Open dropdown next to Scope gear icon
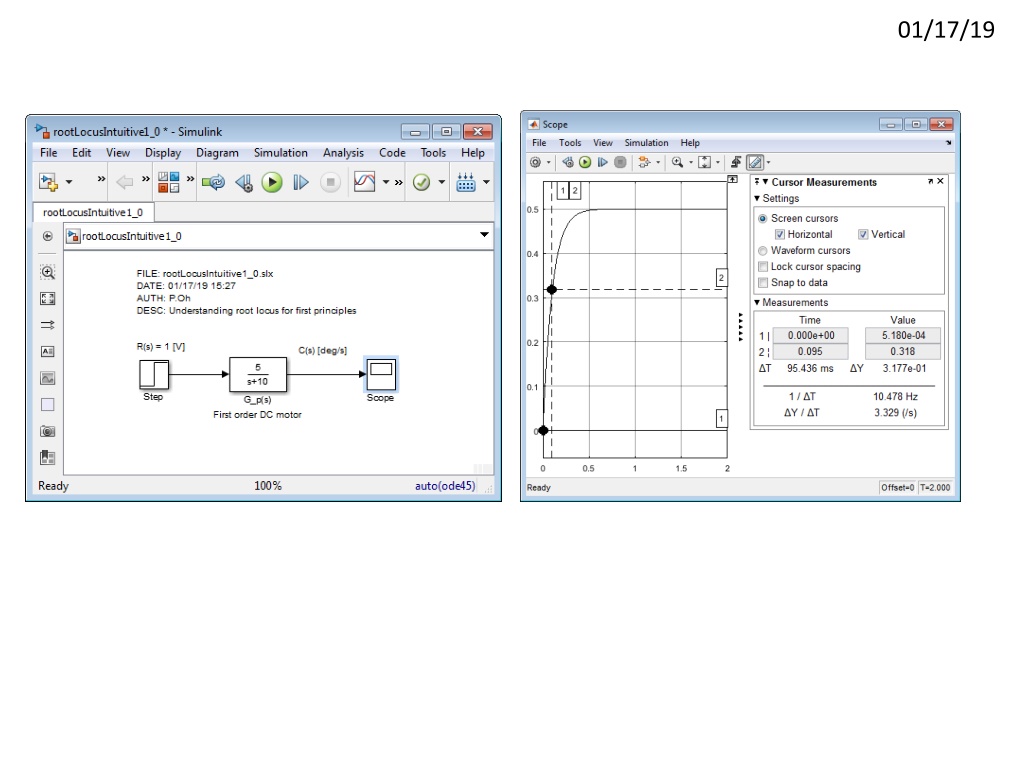The image size is (1024, 768). pyautogui.click(x=549, y=163)
